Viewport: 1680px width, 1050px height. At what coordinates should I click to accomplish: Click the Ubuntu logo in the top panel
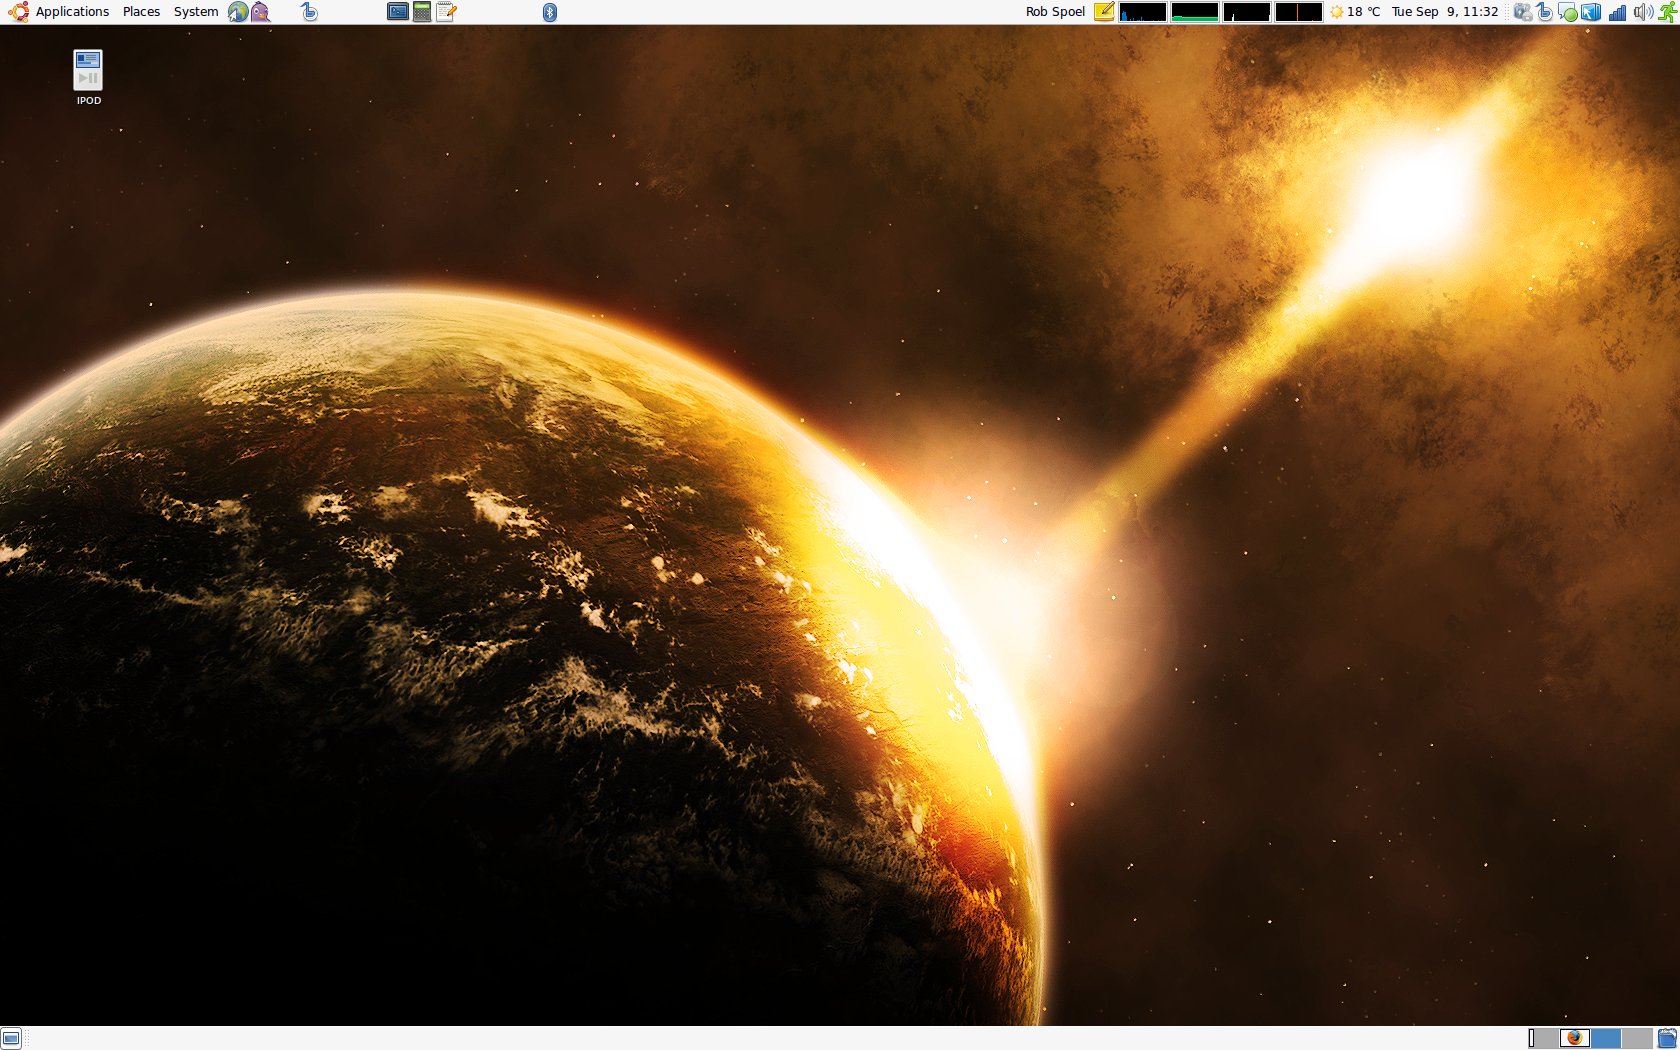point(18,12)
